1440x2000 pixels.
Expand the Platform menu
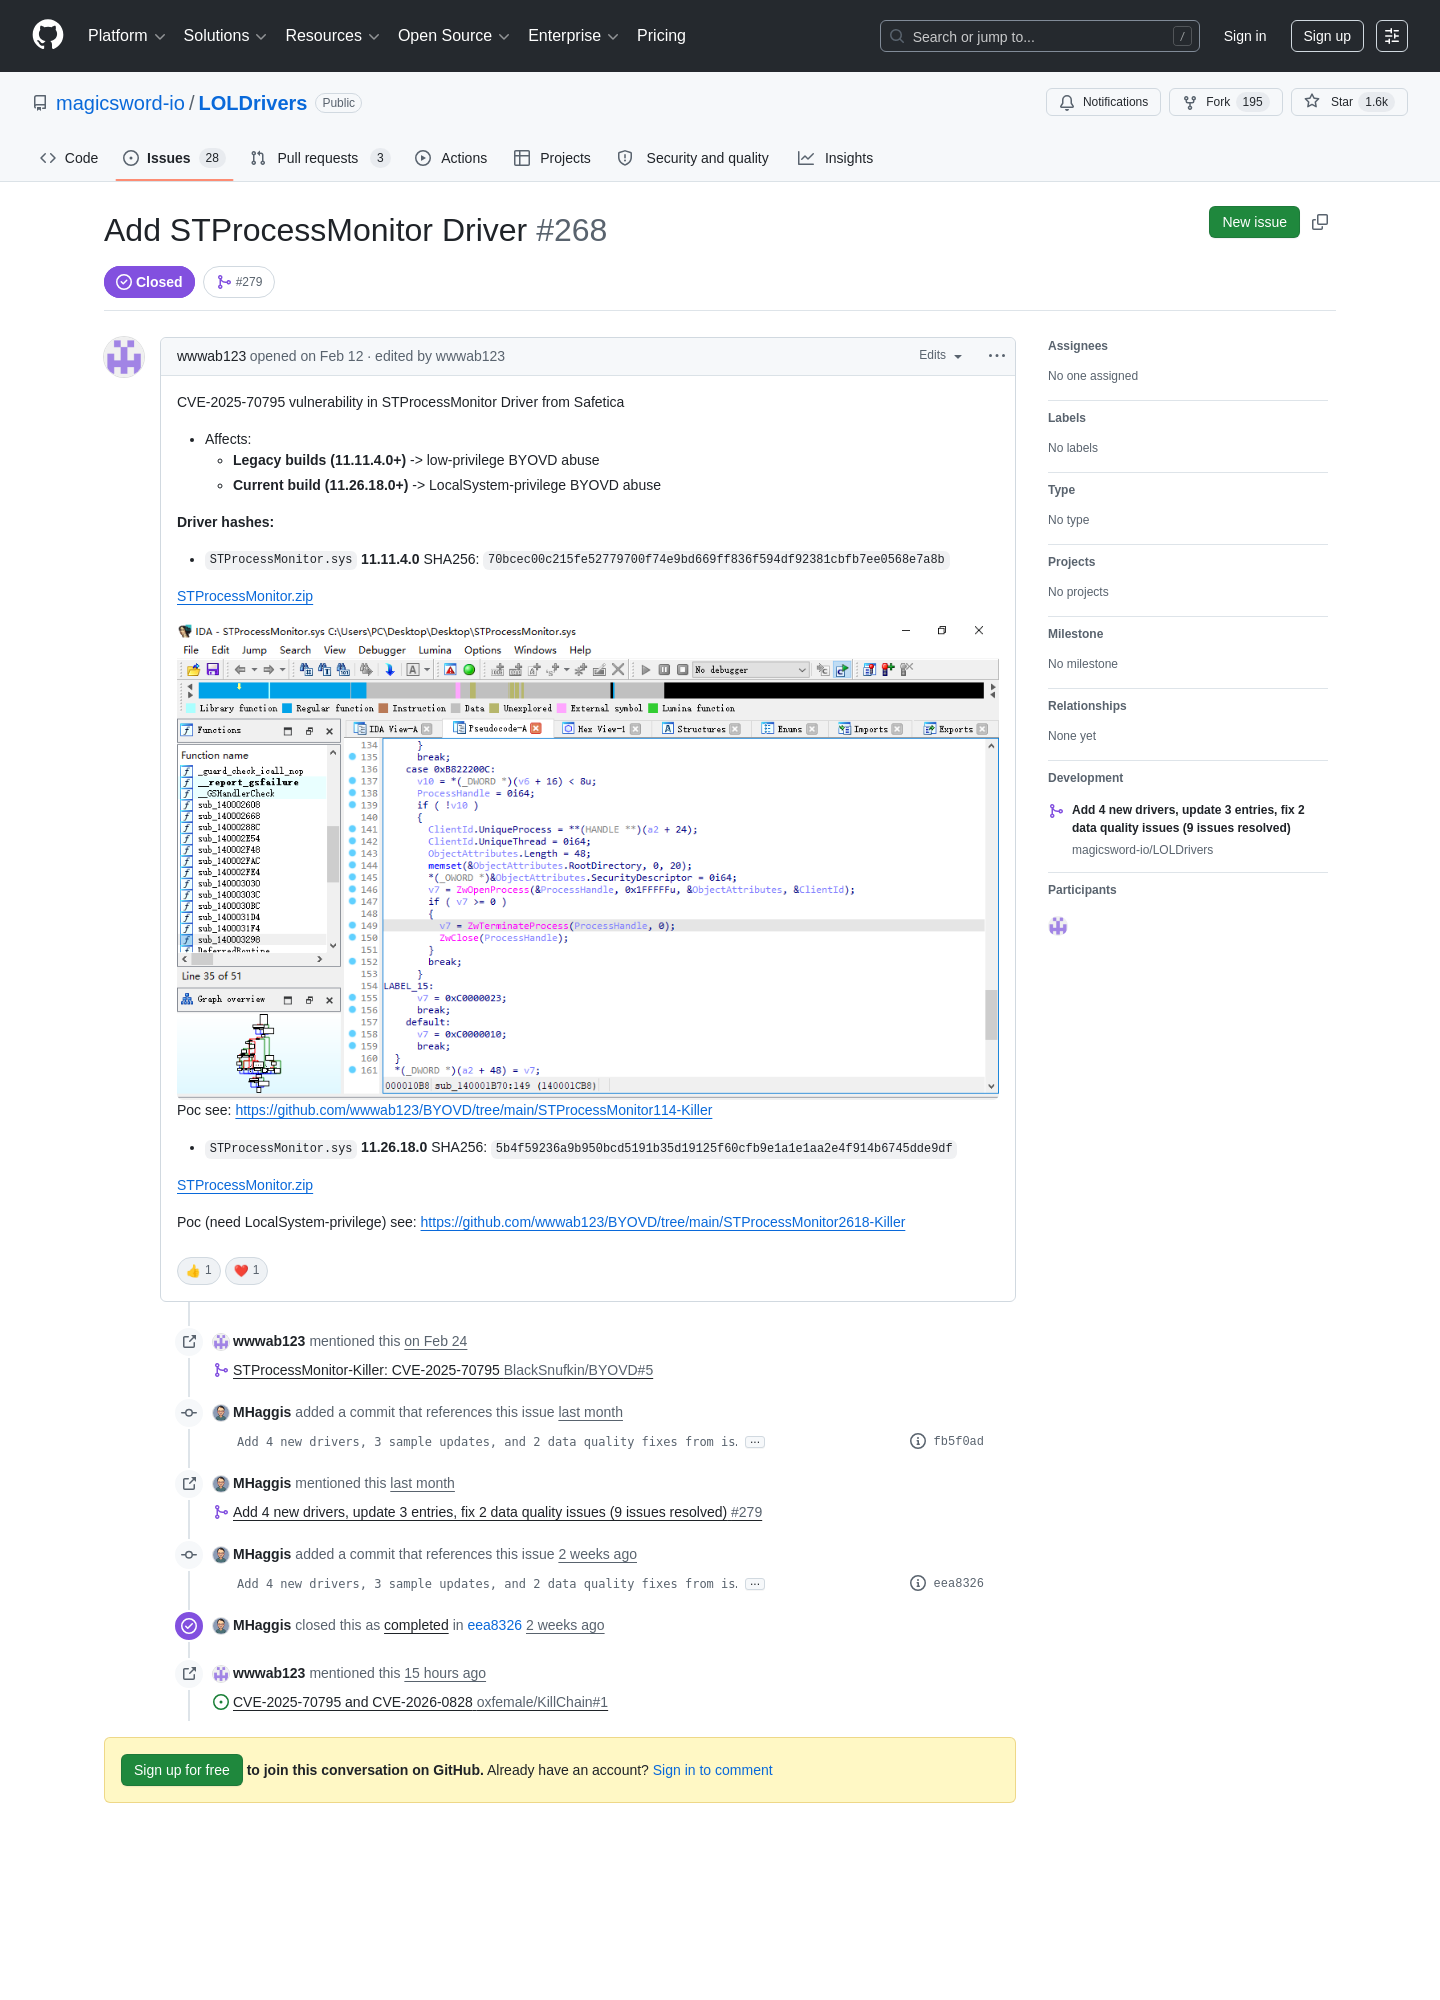(126, 36)
